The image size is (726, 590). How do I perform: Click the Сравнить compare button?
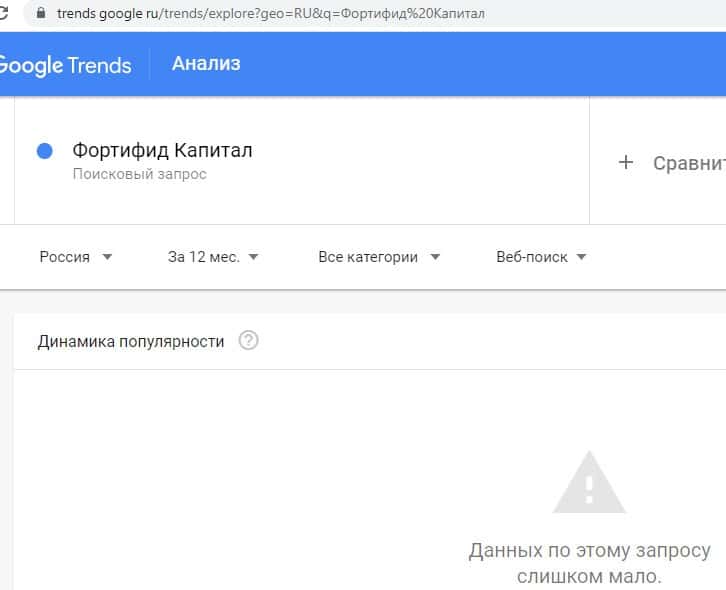click(688, 163)
